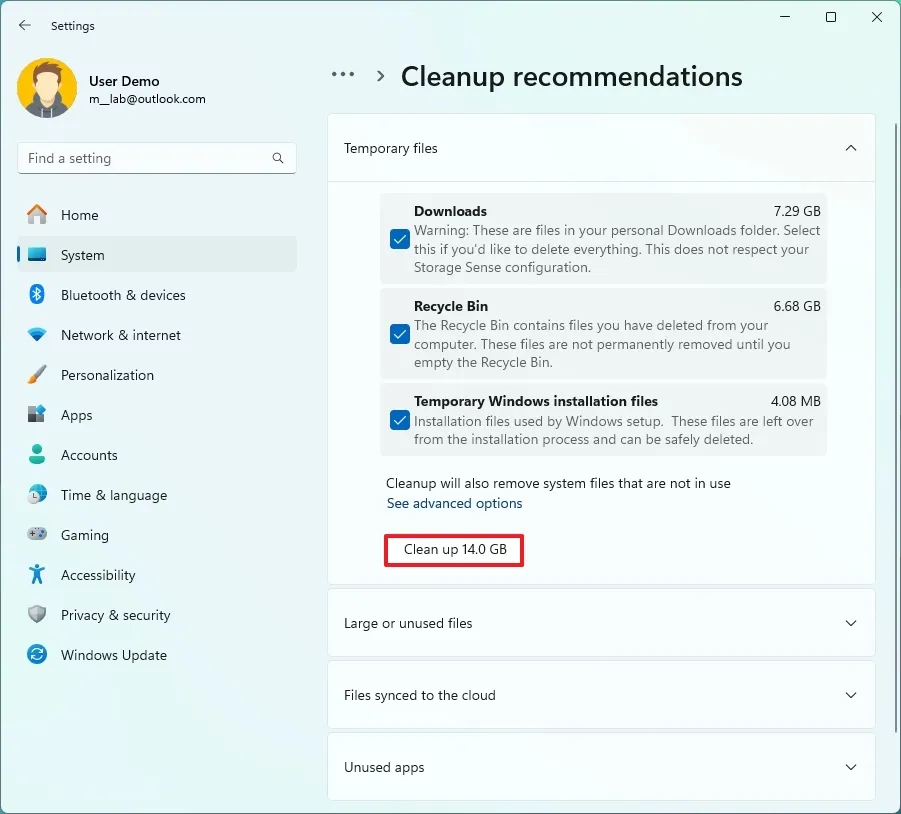Uncheck the Recycle Bin checkbox
The image size is (901, 814).
[x=400, y=334]
